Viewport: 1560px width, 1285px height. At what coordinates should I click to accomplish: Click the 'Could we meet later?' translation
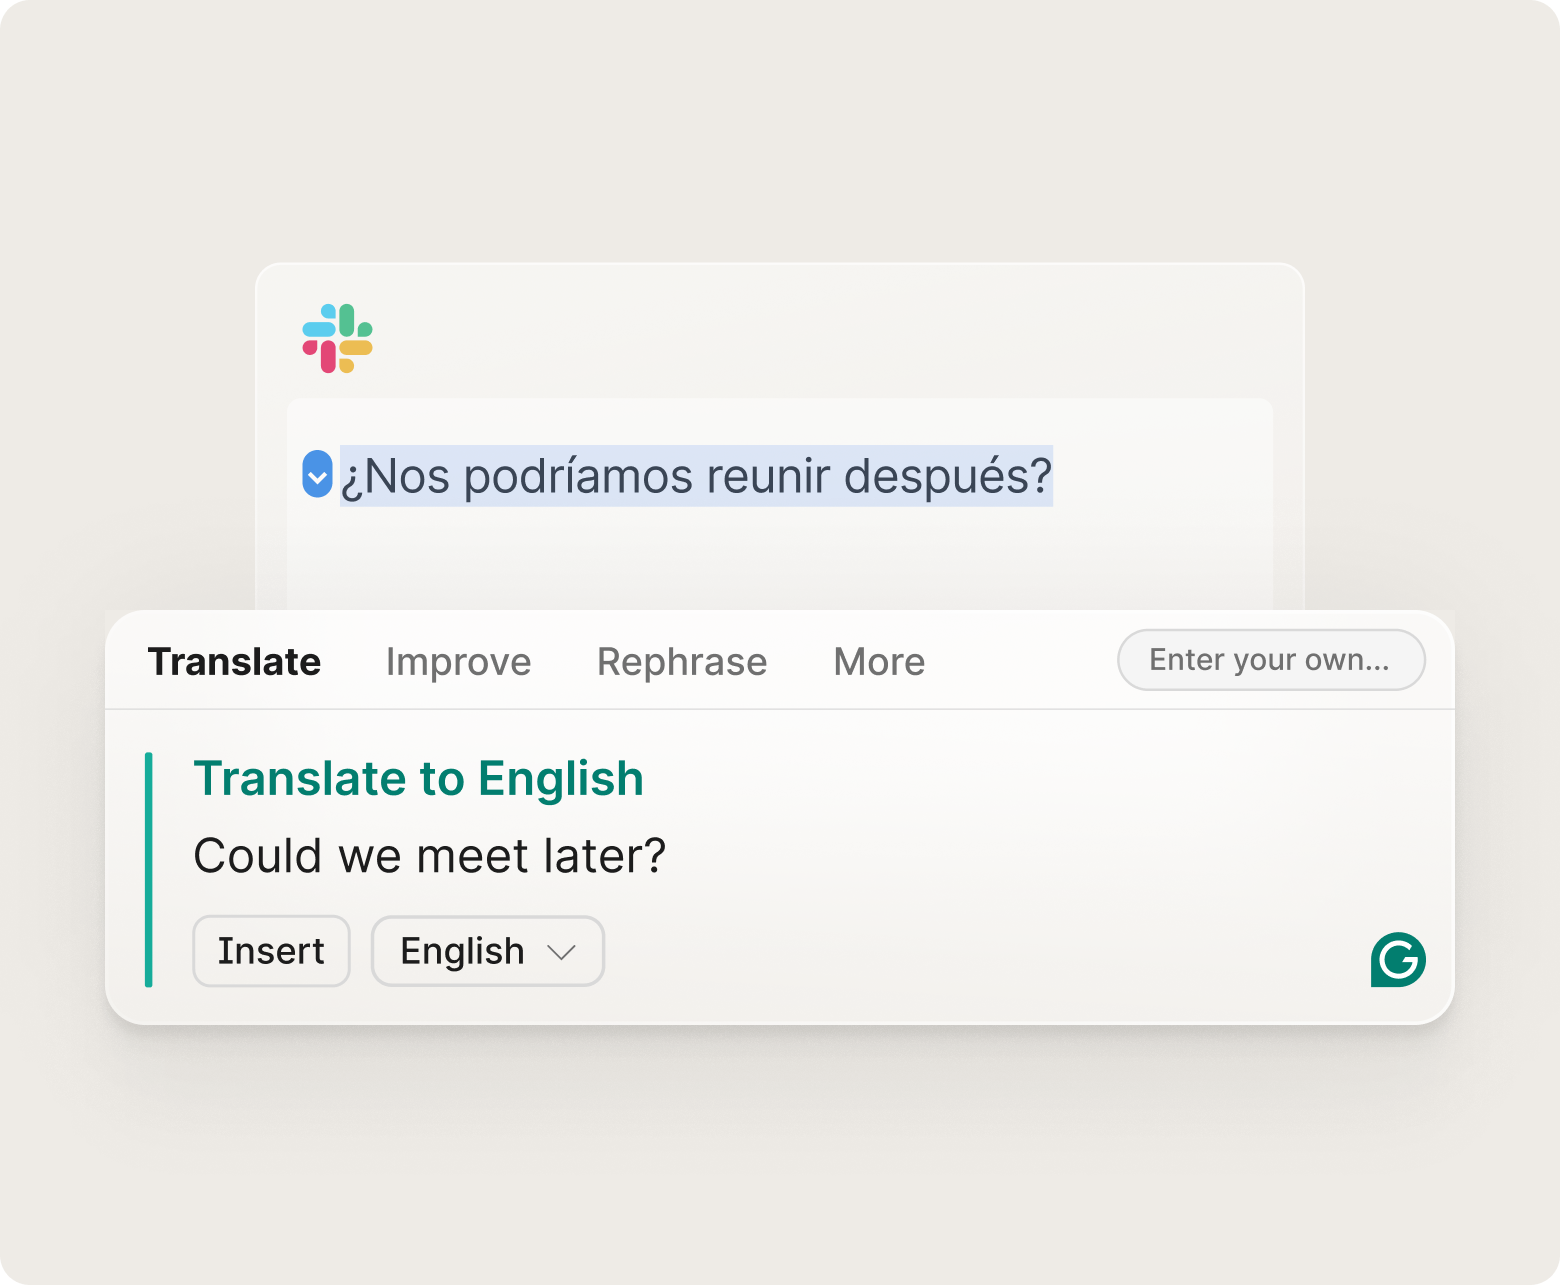(429, 856)
